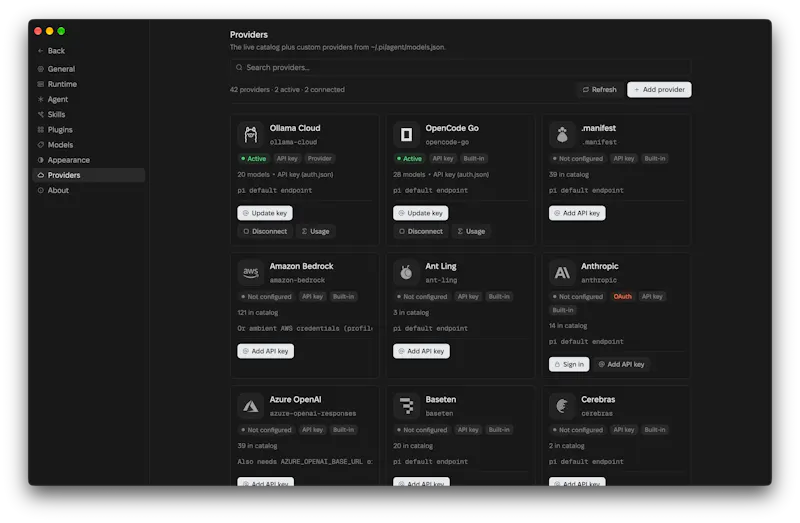
Task: Click the Appearance sidebar icon
Action: click(x=40, y=160)
